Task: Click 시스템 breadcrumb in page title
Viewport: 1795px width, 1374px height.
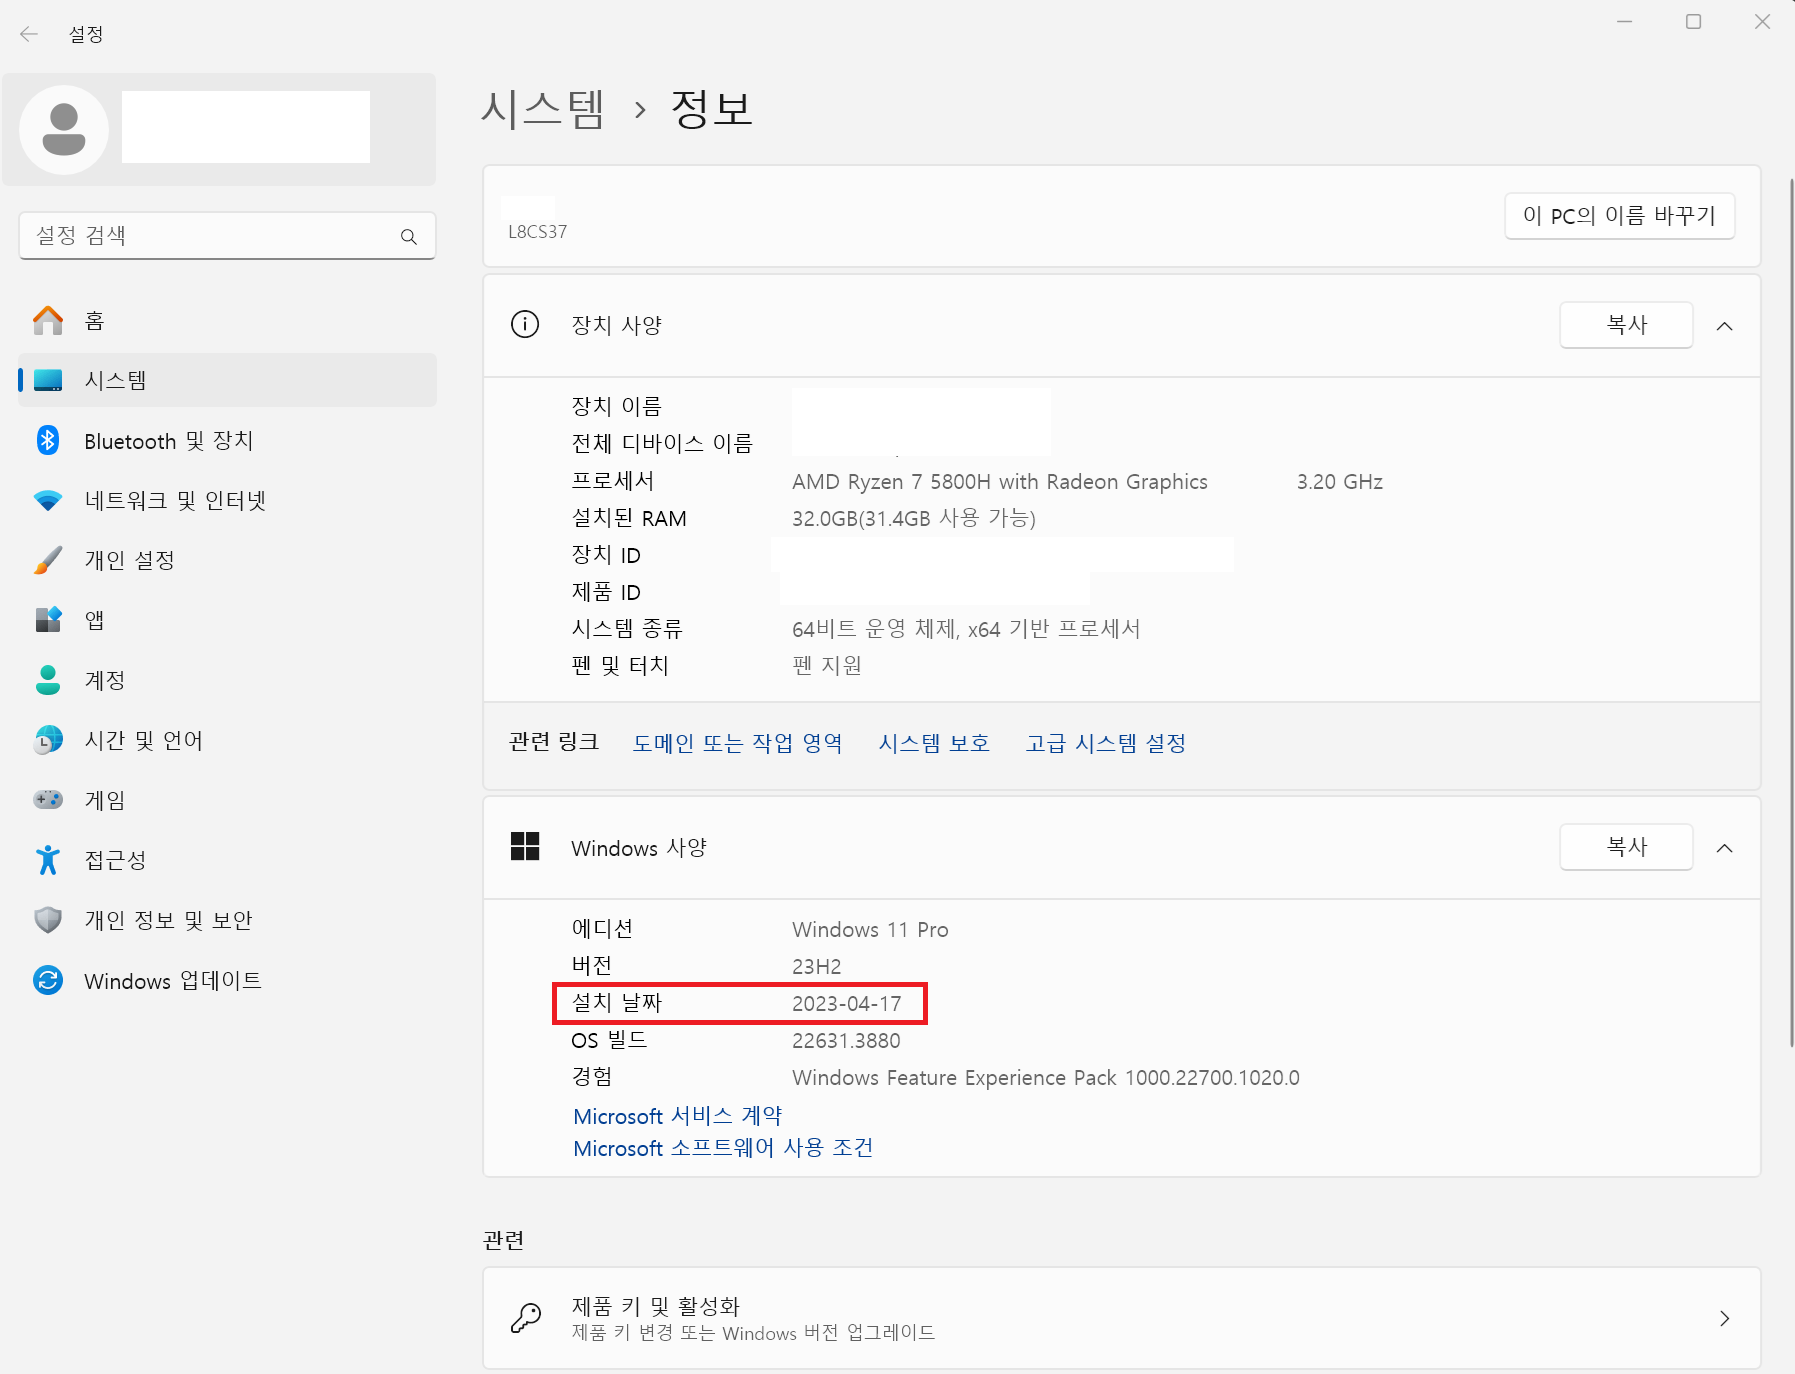Action: point(543,108)
